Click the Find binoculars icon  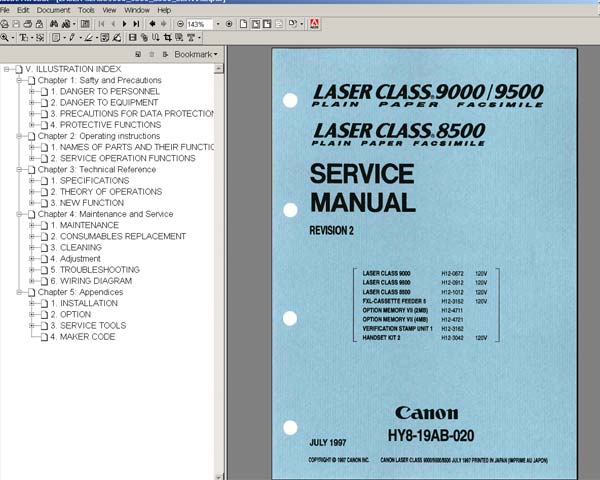coord(54,24)
